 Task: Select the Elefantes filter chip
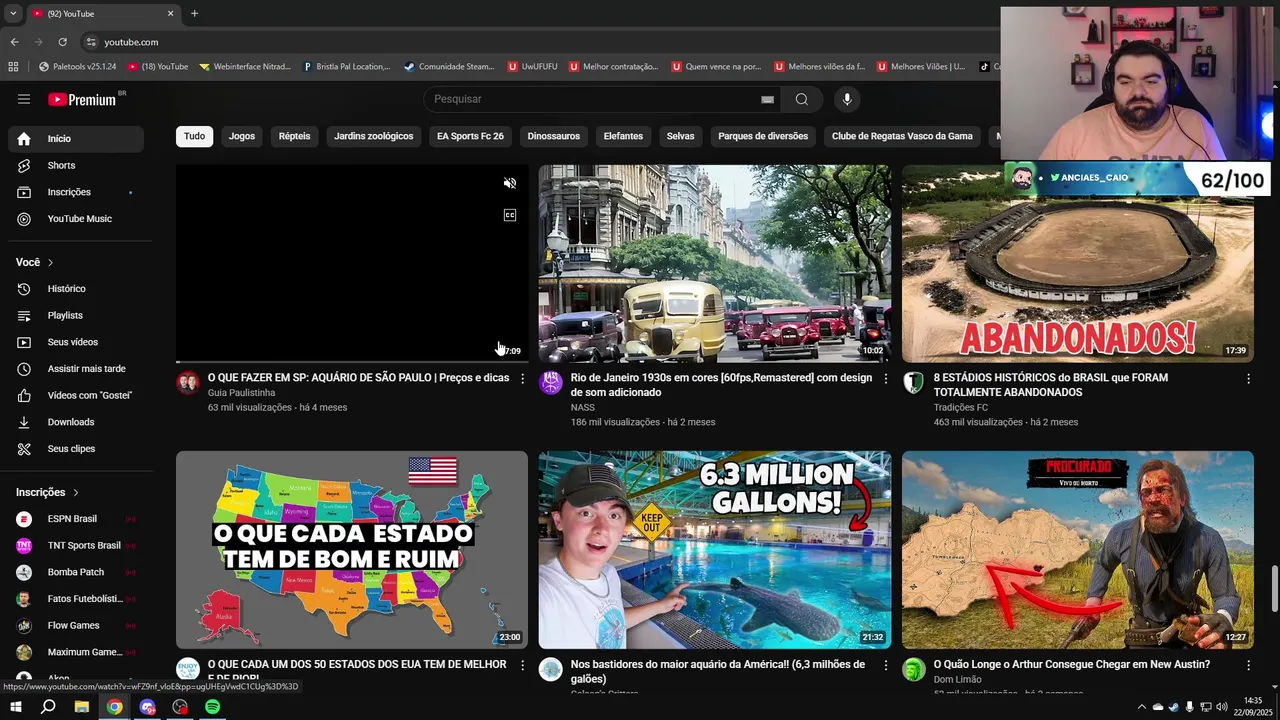click(623, 136)
